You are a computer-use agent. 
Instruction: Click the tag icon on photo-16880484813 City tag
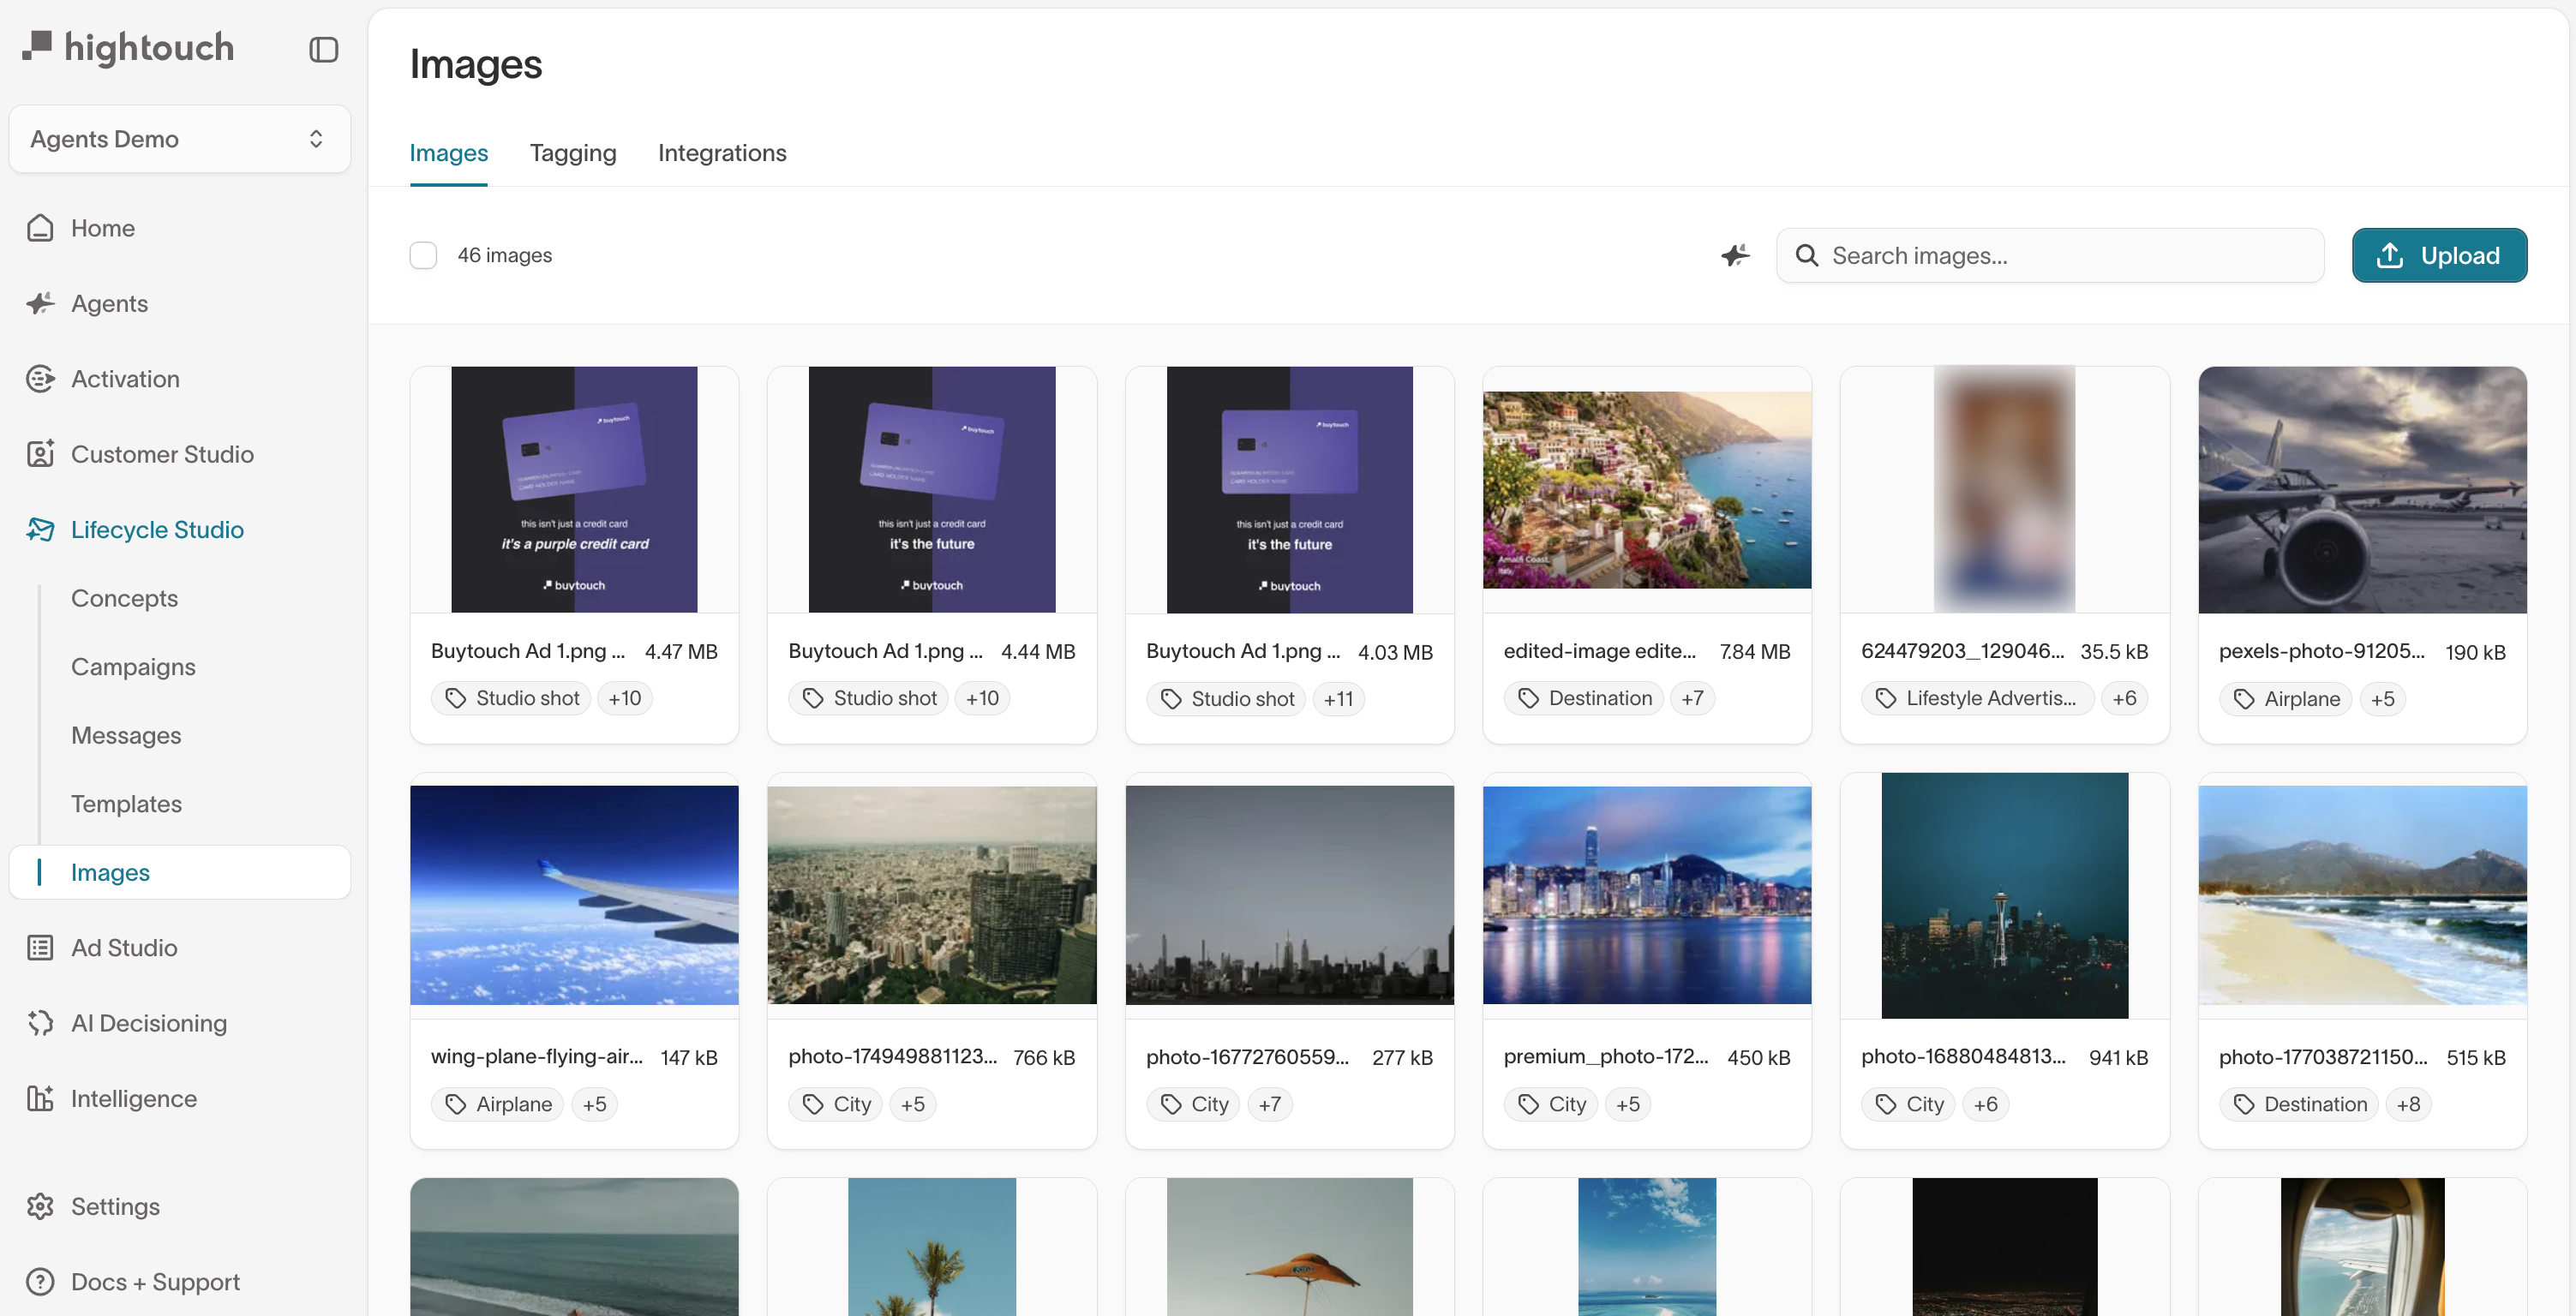1885,1104
